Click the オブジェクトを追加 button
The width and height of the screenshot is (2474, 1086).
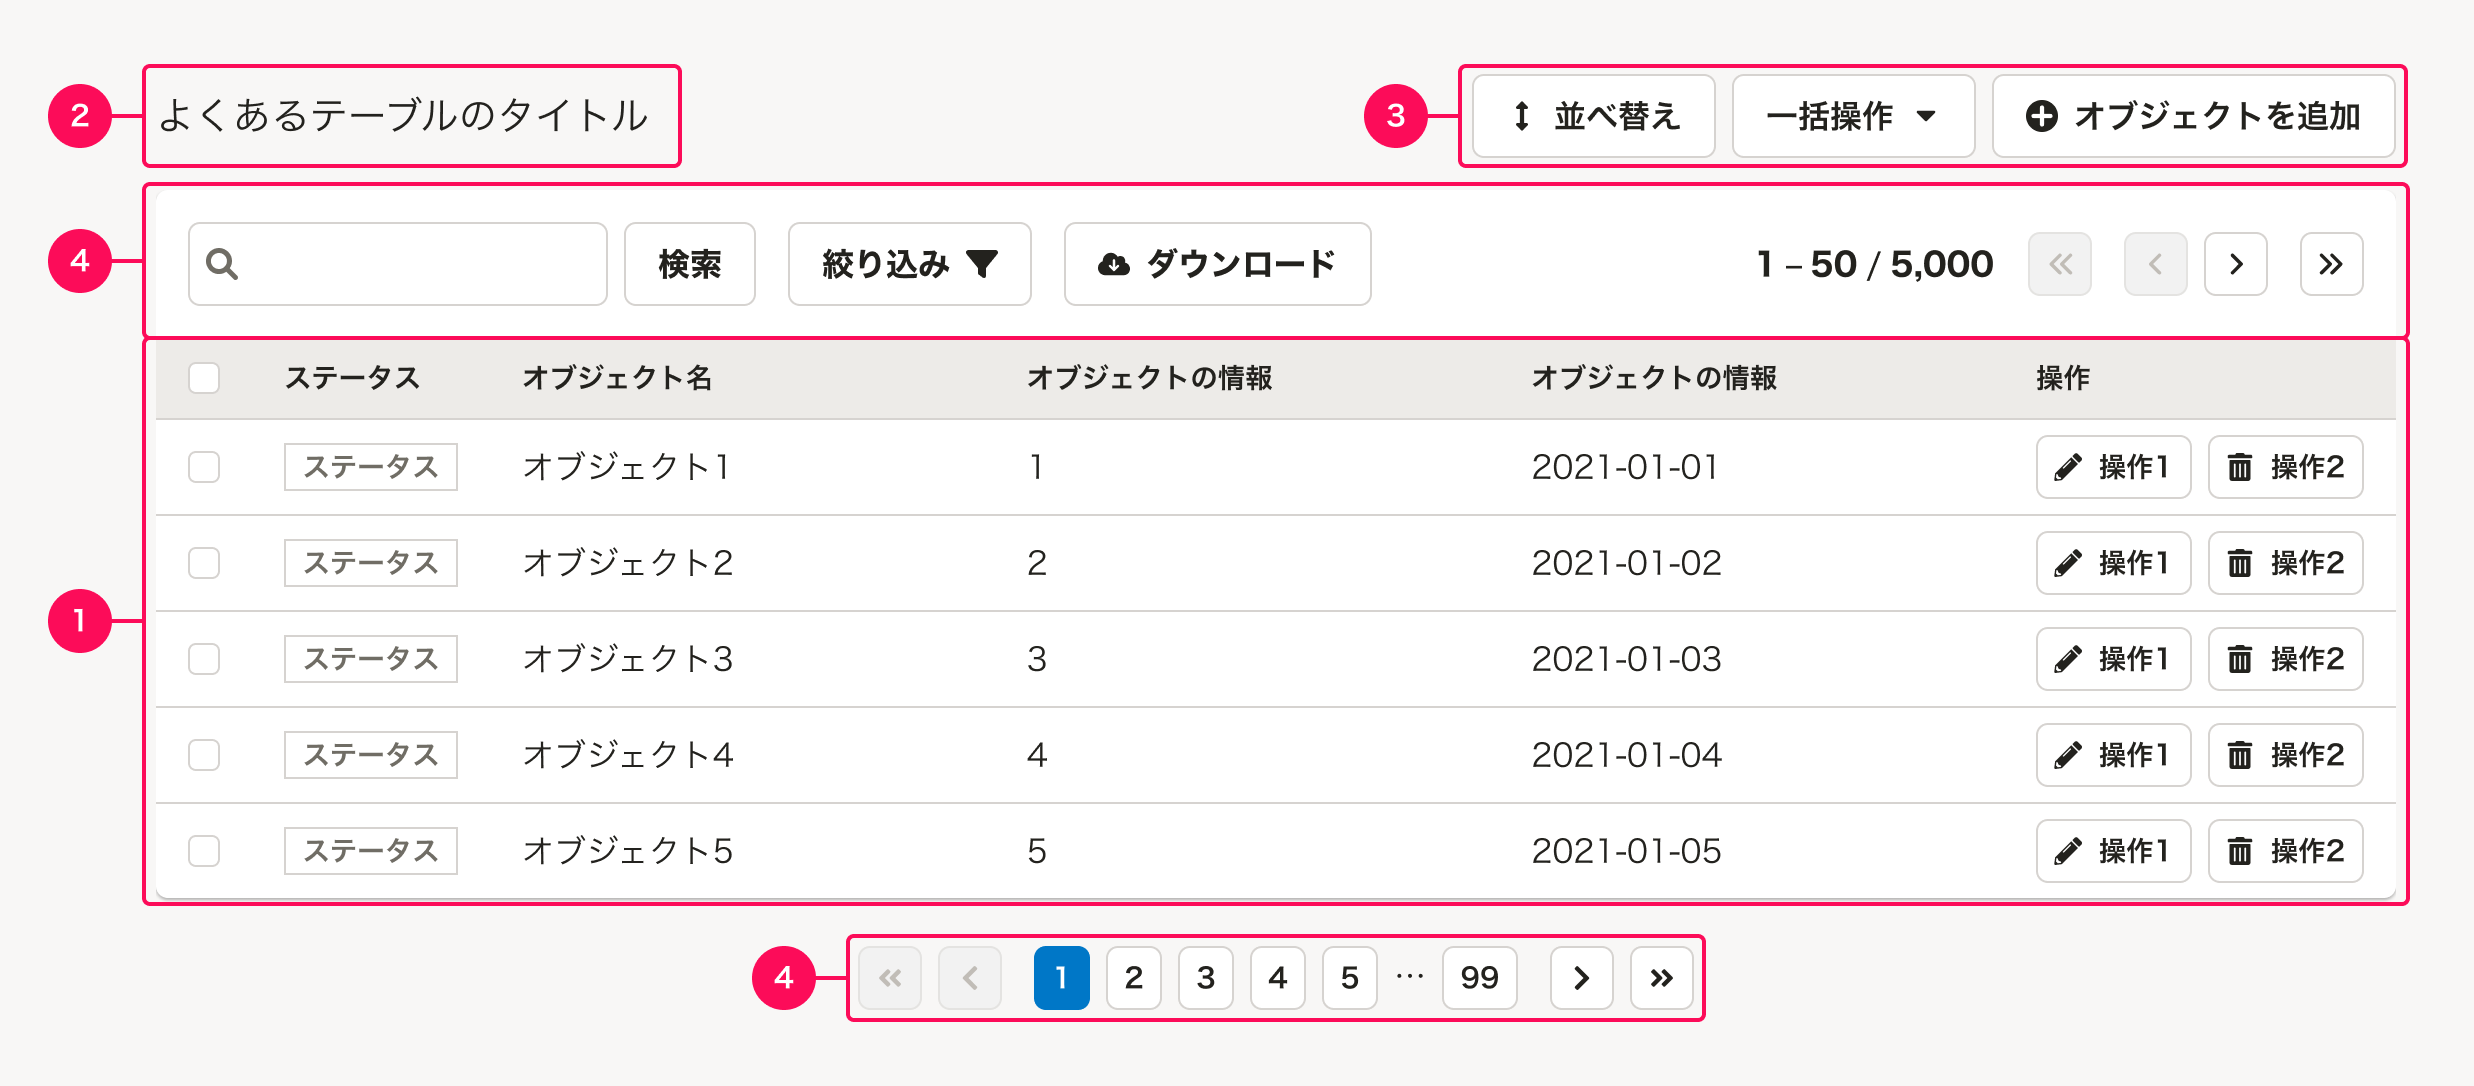pyautogui.click(x=2193, y=116)
